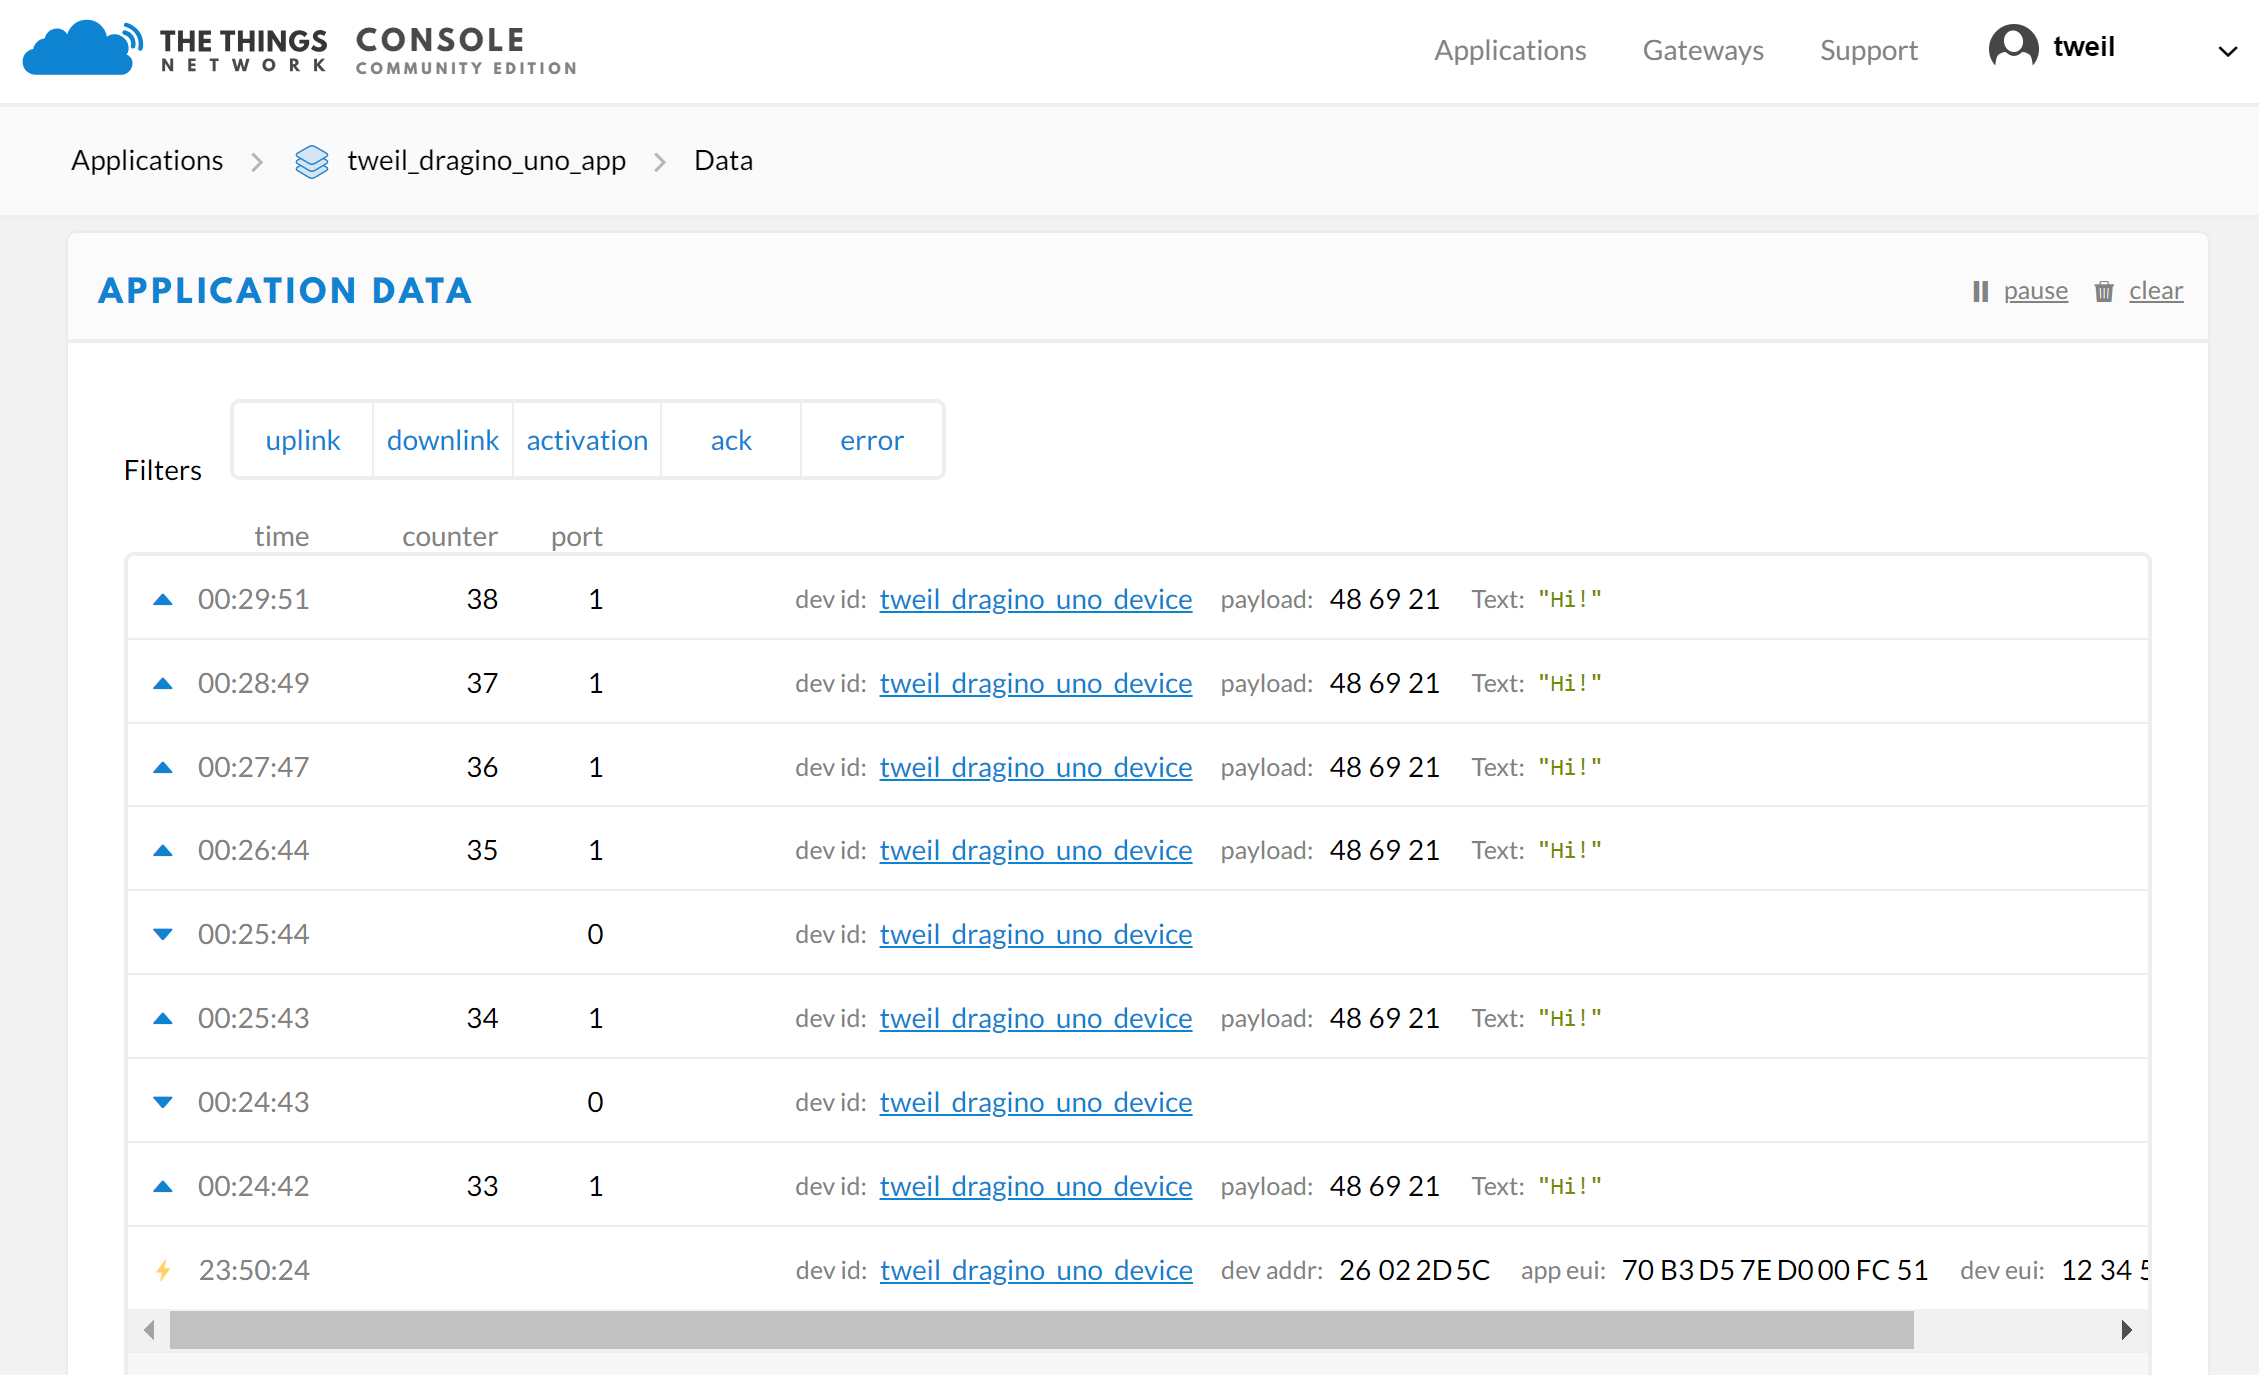Click the Console Community Edition title
This screenshot has height=1375, width=2259.
(x=466, y=50)
